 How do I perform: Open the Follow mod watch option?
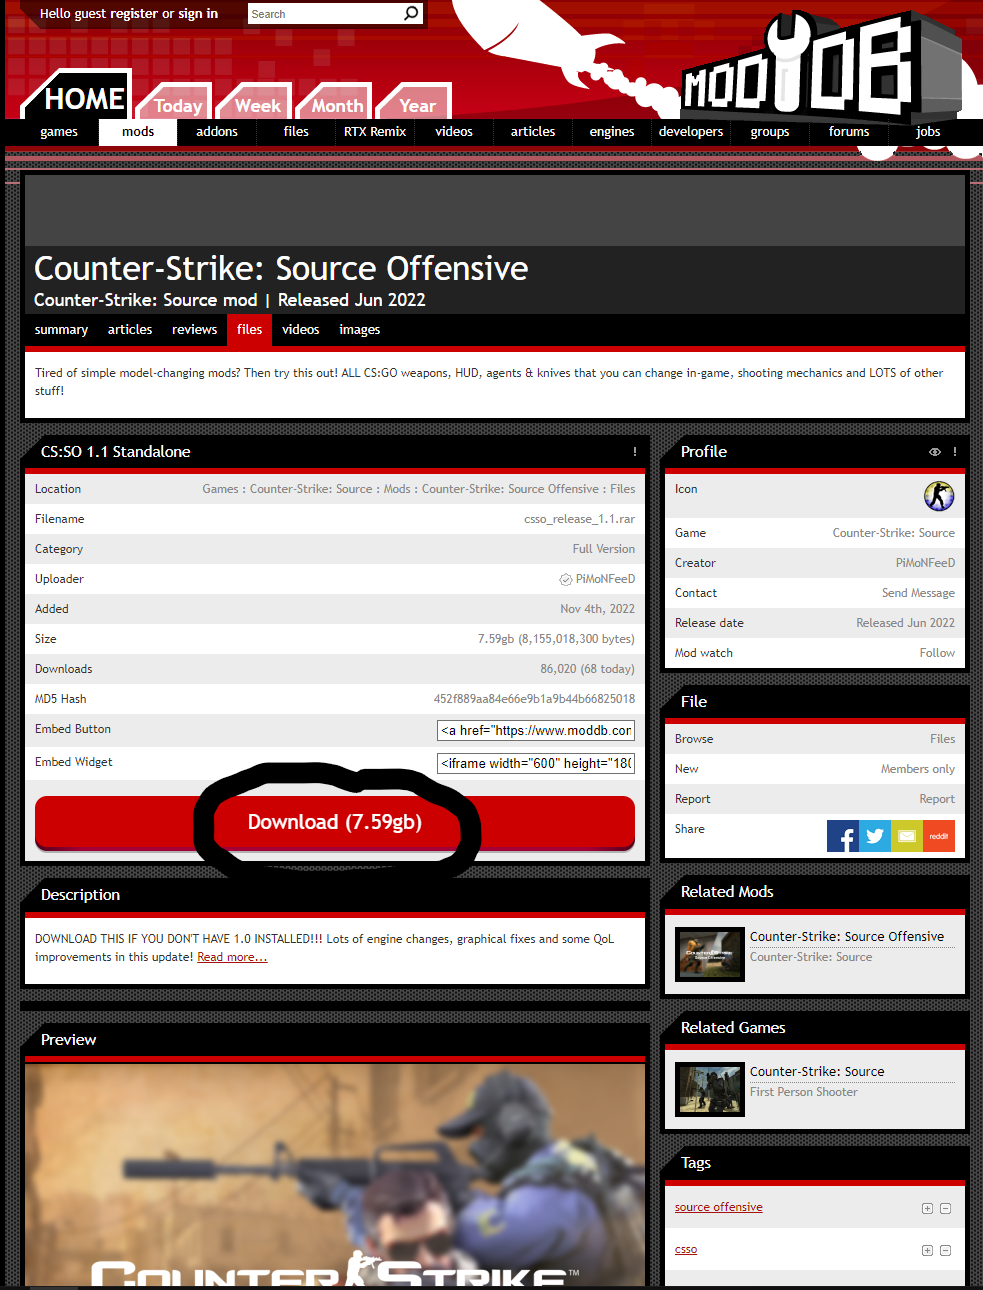pos(937,653)
